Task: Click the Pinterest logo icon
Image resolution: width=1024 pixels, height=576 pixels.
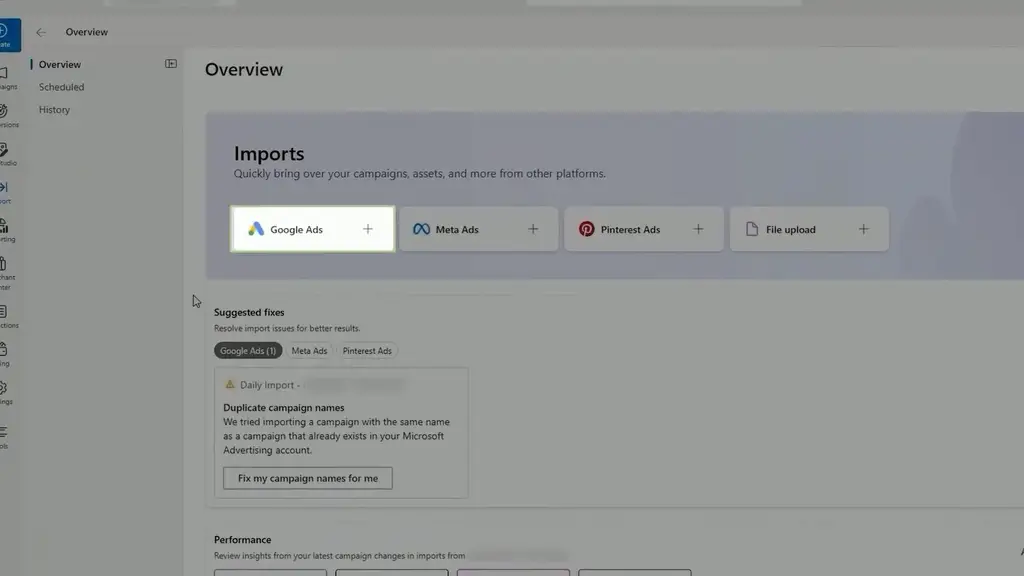Action: pyautogui.click(x=586, y=229)
